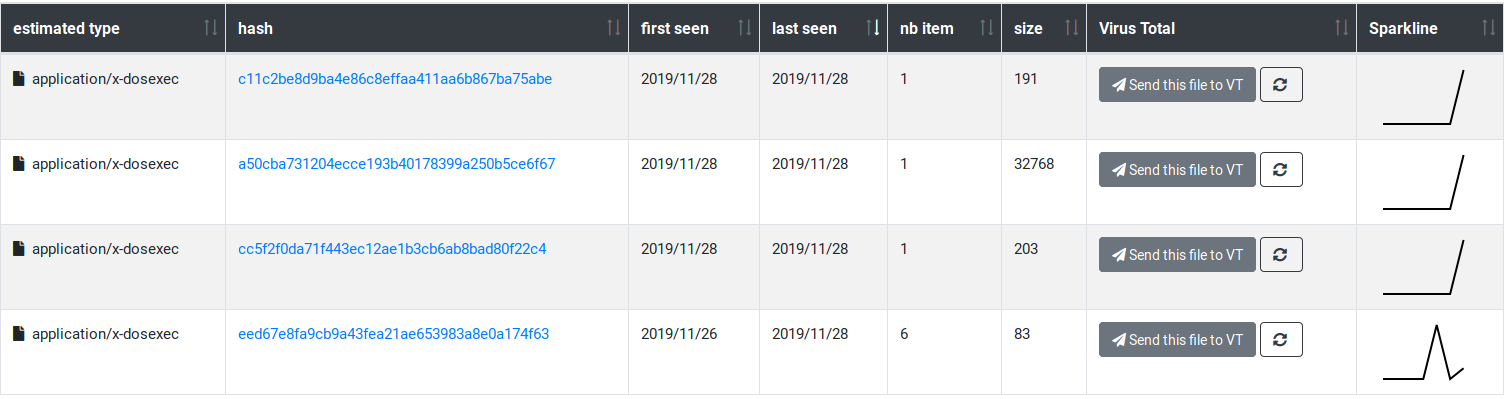Open hash c11c2be8d9ba4e86c8effaa411aa6b867ba75abe

pos(395,79)
